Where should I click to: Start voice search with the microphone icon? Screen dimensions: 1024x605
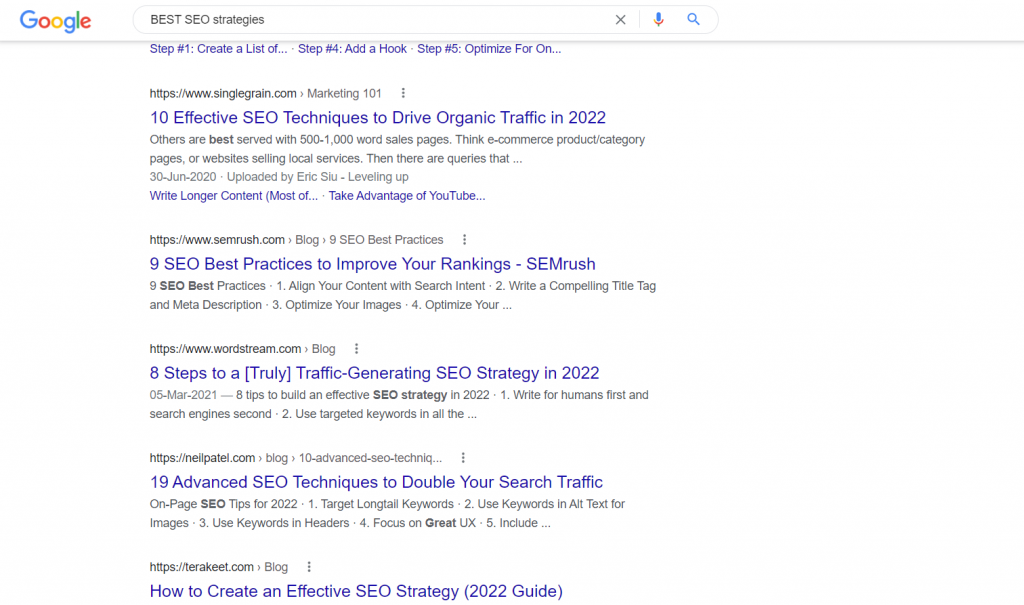(x=658, y=20)
